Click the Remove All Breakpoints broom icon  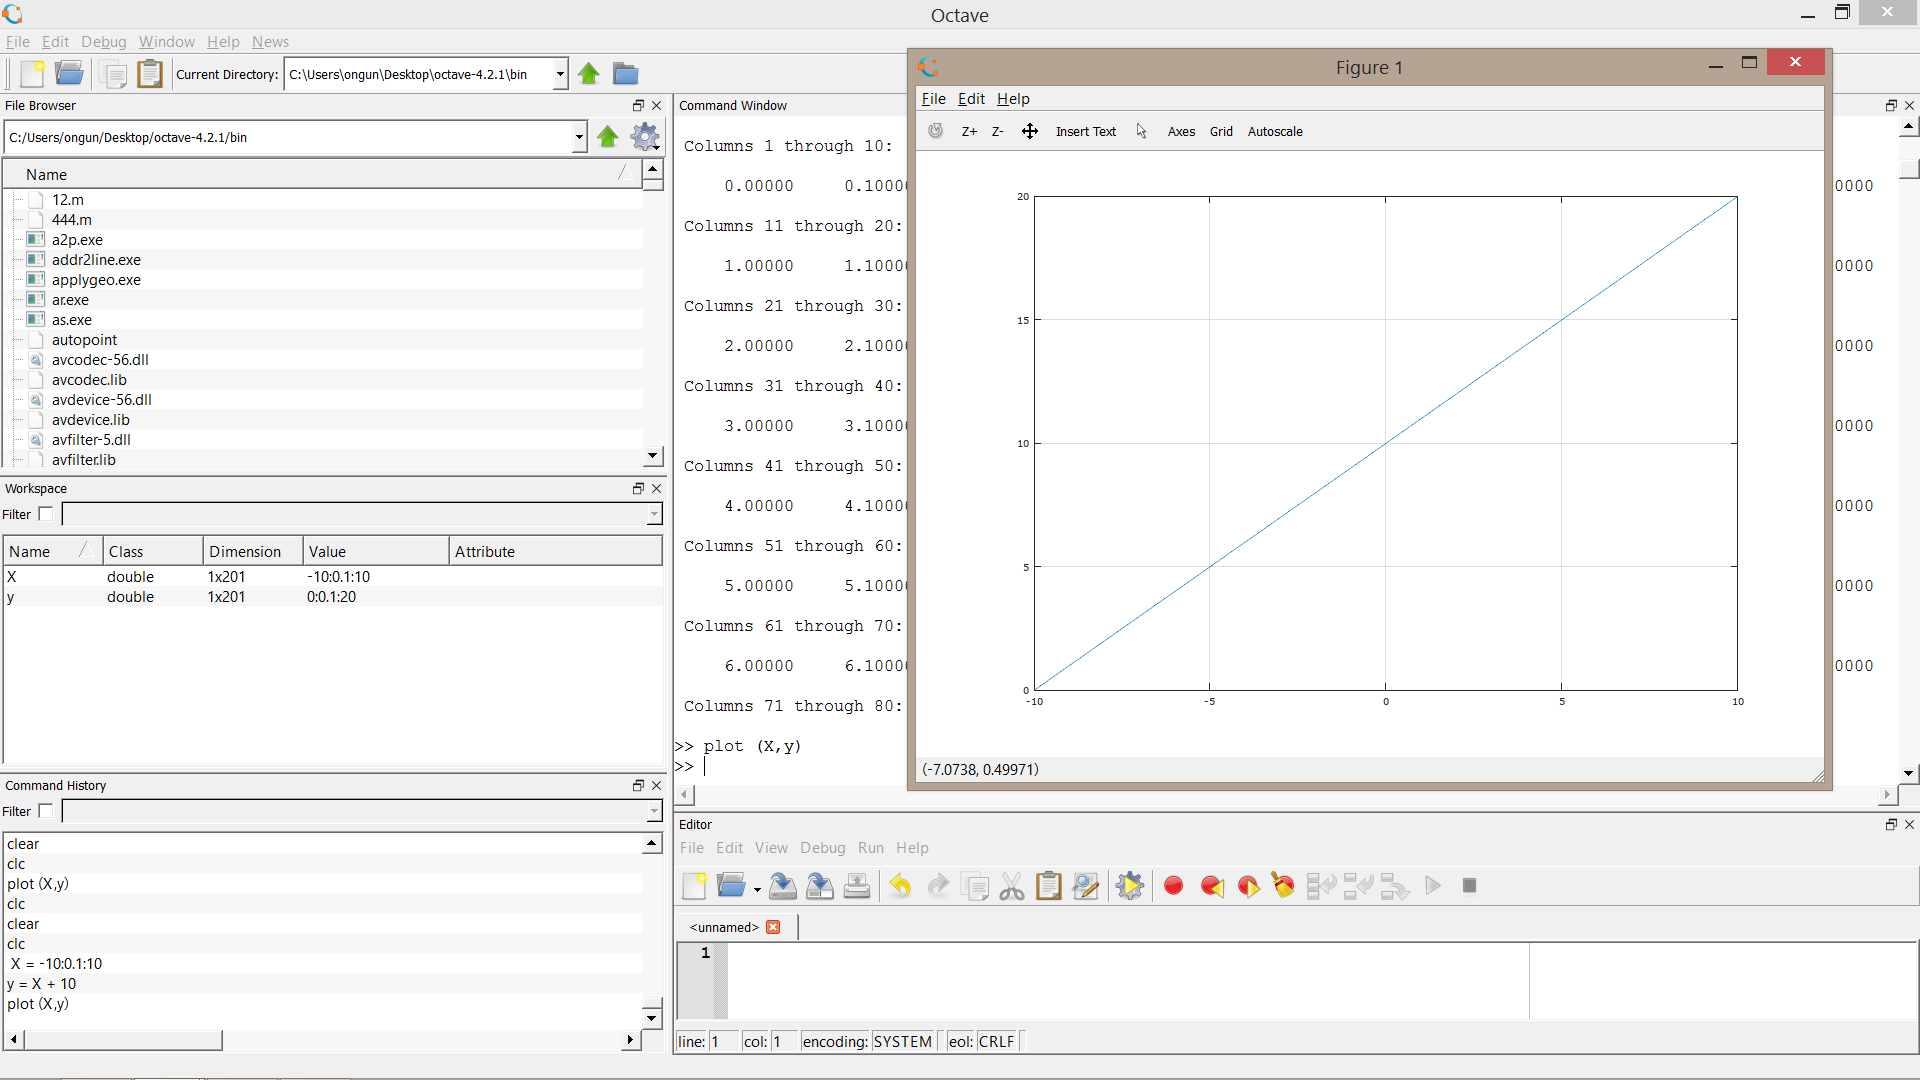[1283, 886]
